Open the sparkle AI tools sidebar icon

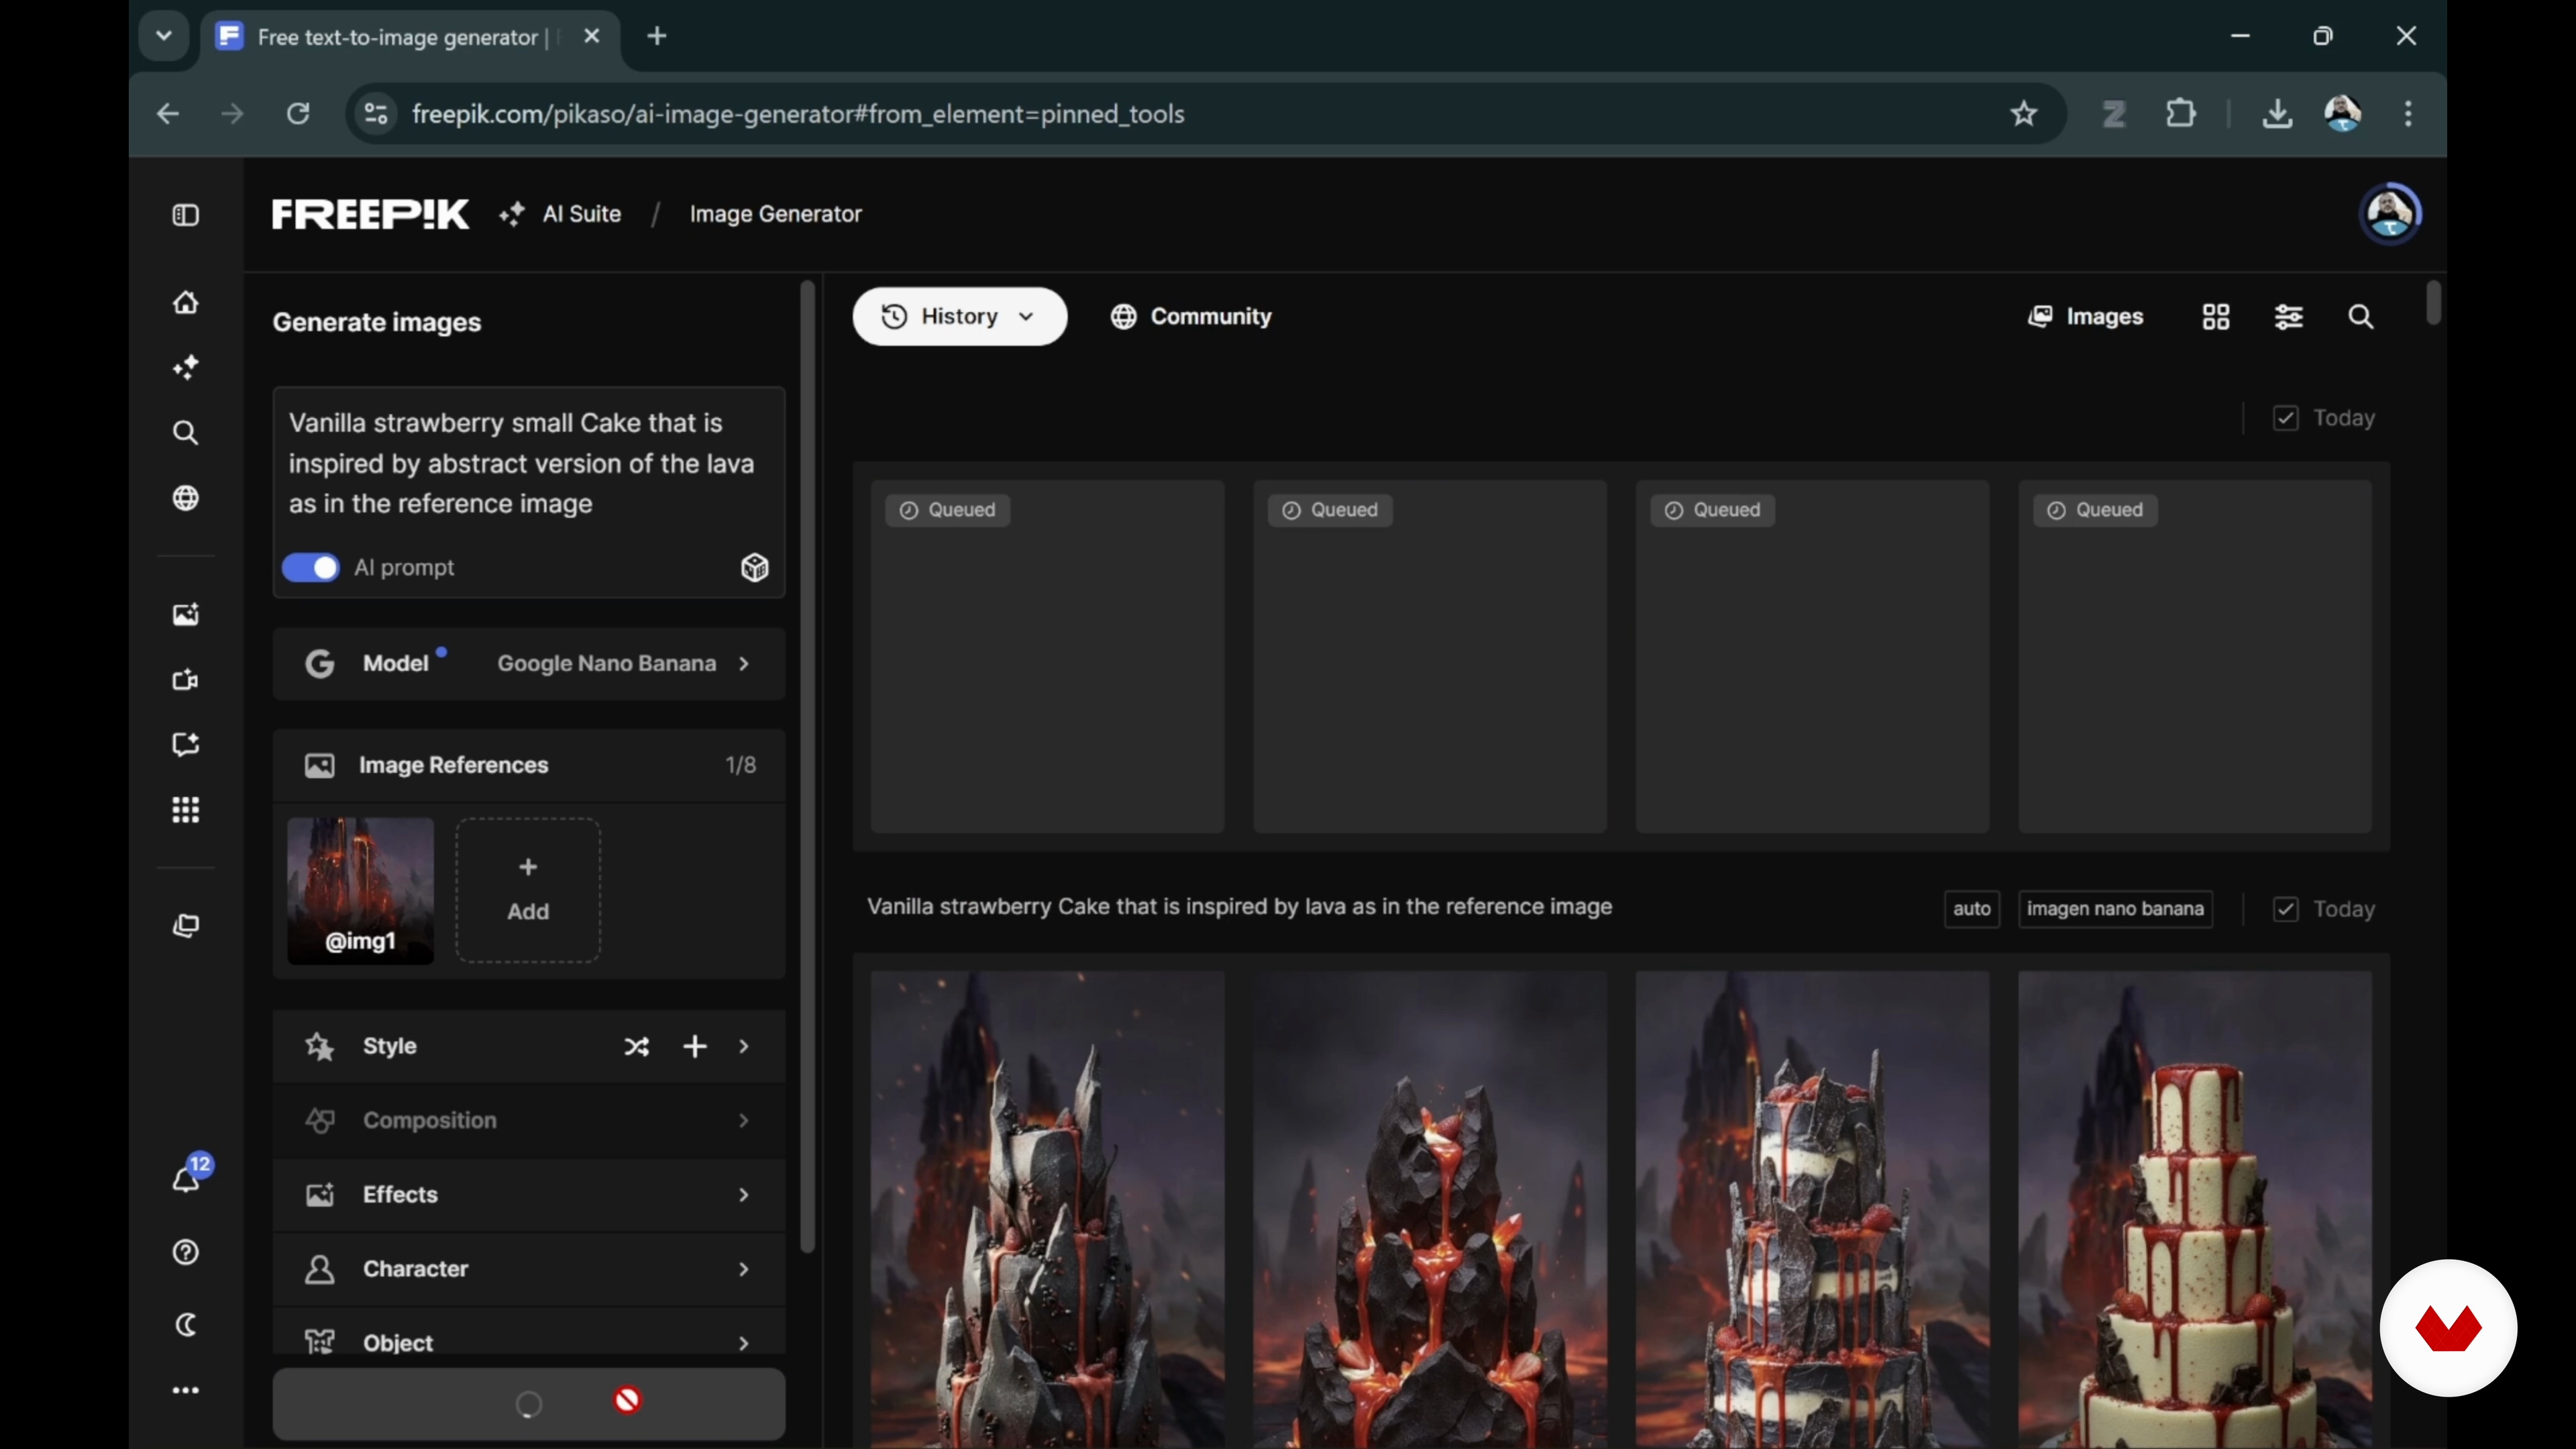coord(186,367)
